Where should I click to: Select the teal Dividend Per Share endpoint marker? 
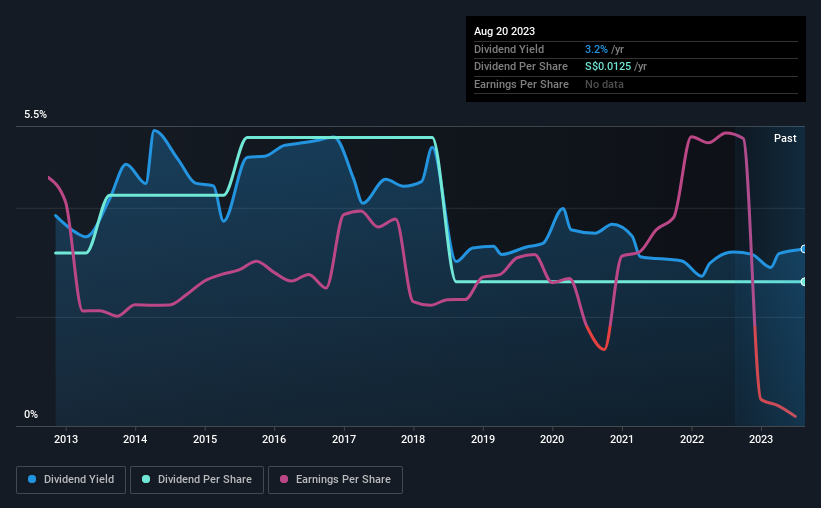(804, 282)
